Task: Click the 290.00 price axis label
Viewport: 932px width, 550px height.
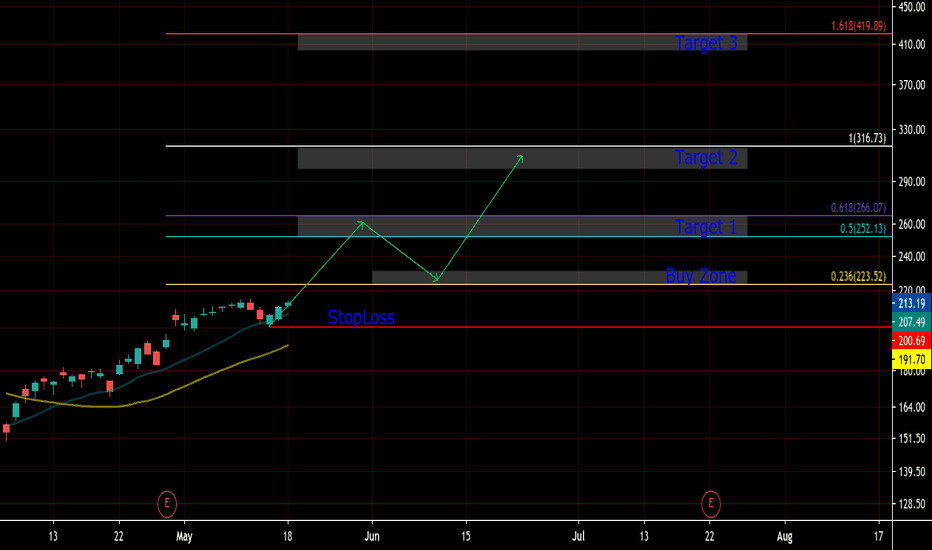Action: 912,181
